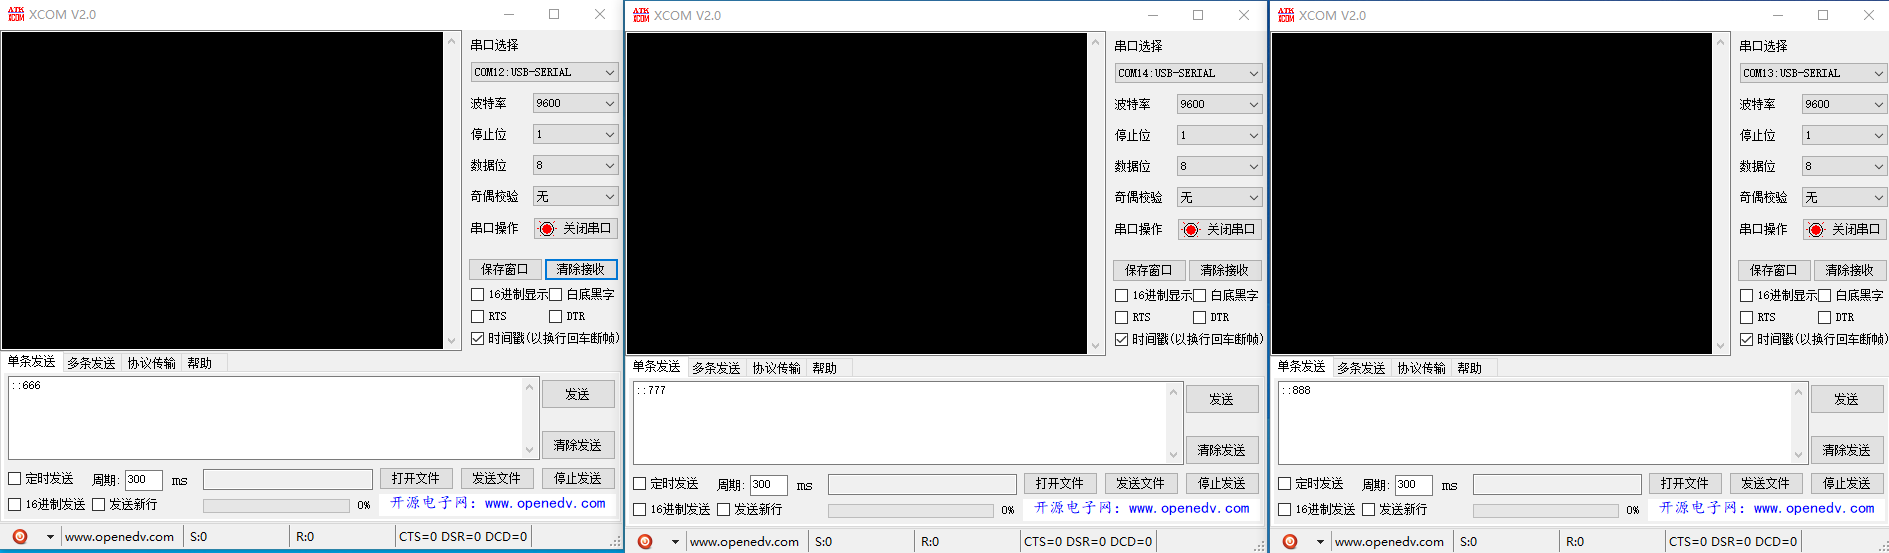
Task: Click the file send progress bar in COM12 window
Action: pos(276,505)
